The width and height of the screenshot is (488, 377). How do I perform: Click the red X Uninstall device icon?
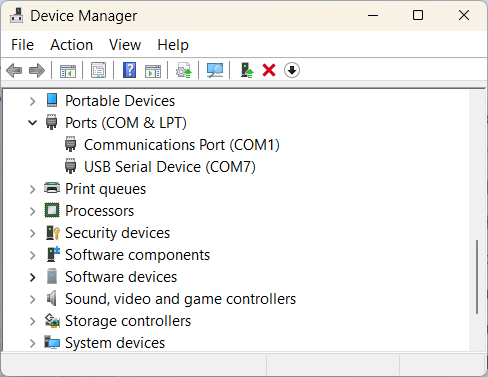[269, 70]
